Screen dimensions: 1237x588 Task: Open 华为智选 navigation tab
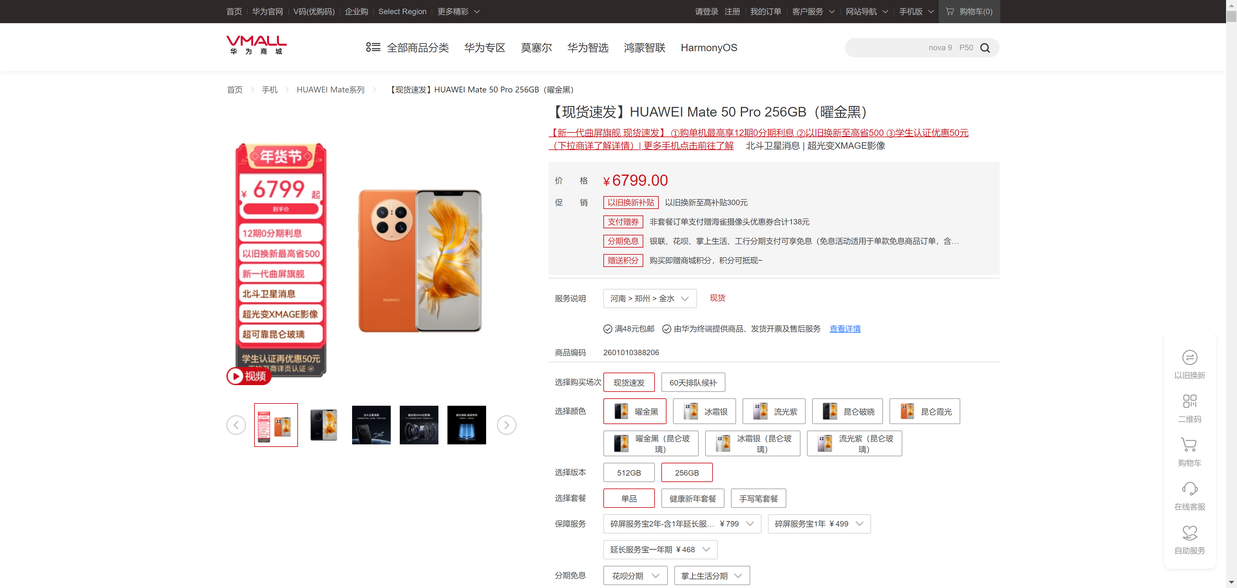(x=588, y=48)
